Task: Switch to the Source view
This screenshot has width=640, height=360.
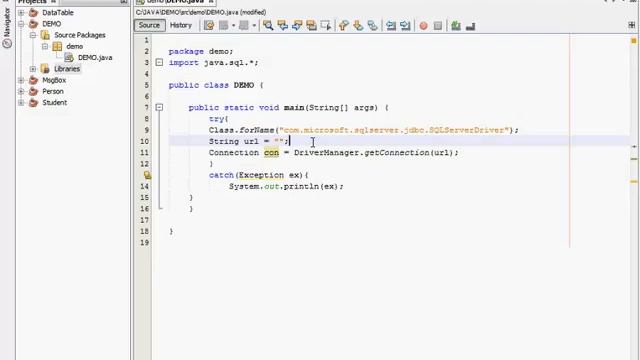Action: tap(149, 25)
